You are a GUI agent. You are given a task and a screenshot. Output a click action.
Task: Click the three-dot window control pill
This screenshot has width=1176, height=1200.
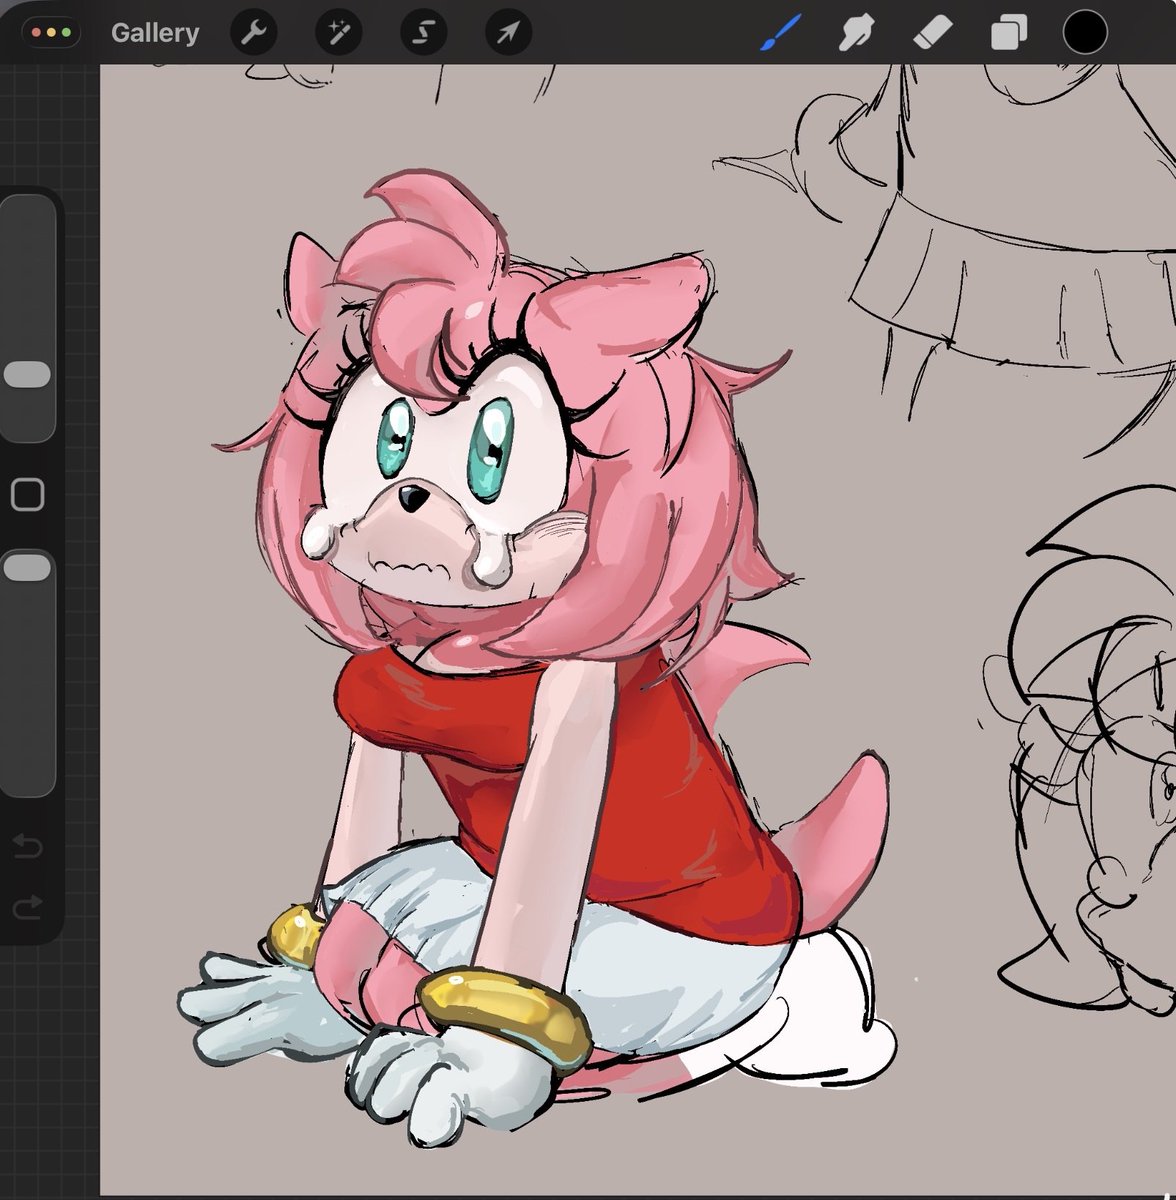[x=50, y=33]
